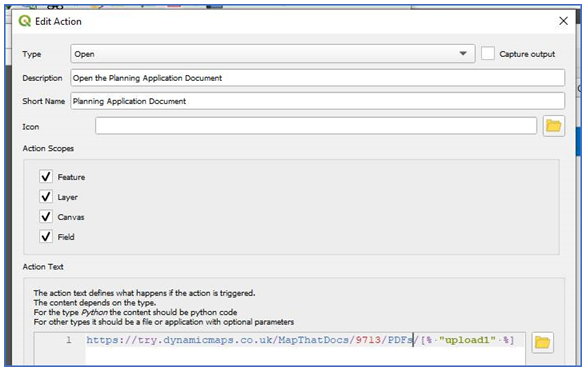Browse for an icon file with folder button
588x371 pixels.
[554, 126]
